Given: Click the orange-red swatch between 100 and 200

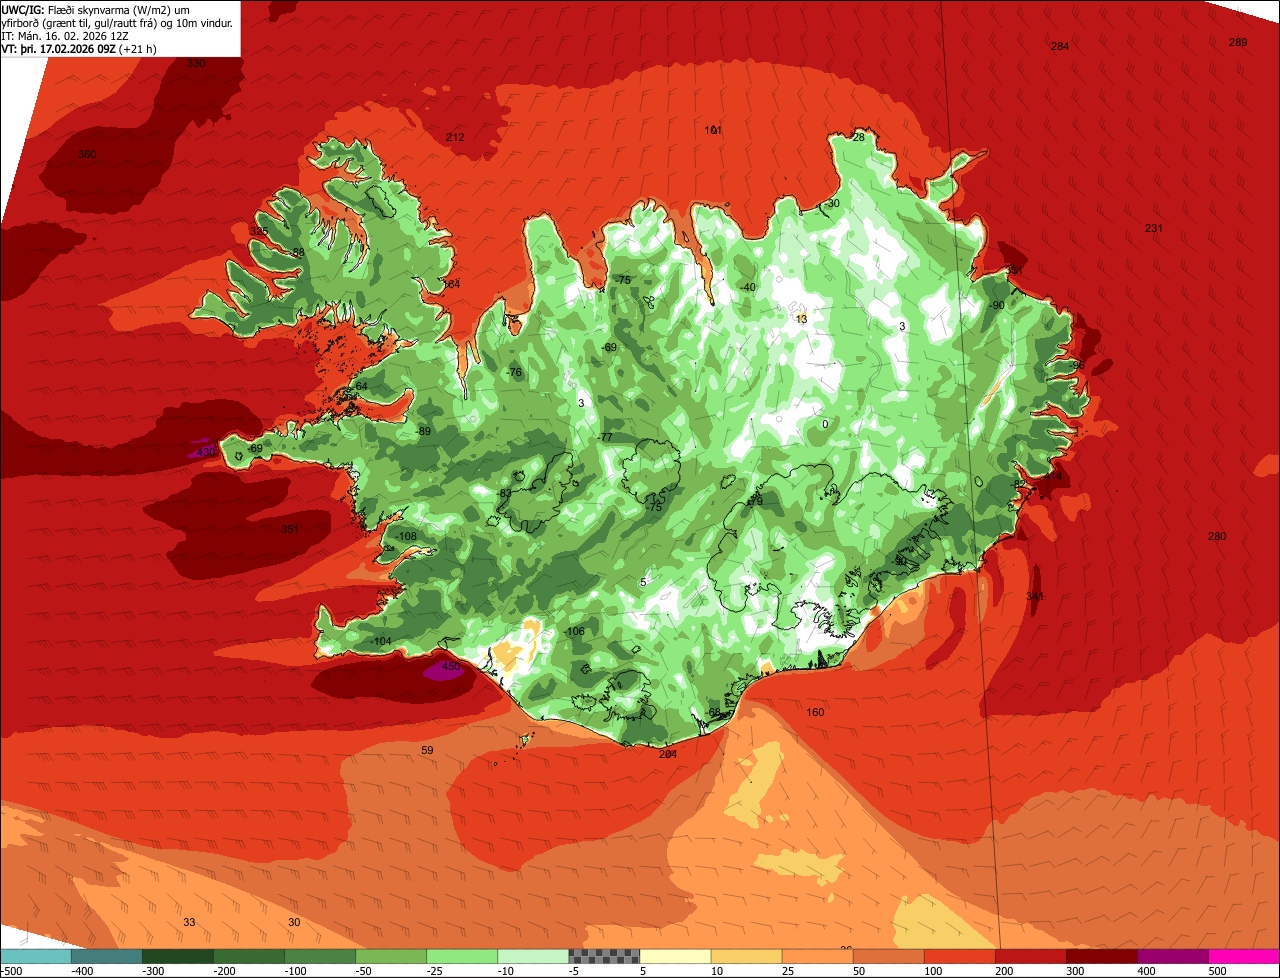Looking at the screenshot, I should tap(959, 956).
